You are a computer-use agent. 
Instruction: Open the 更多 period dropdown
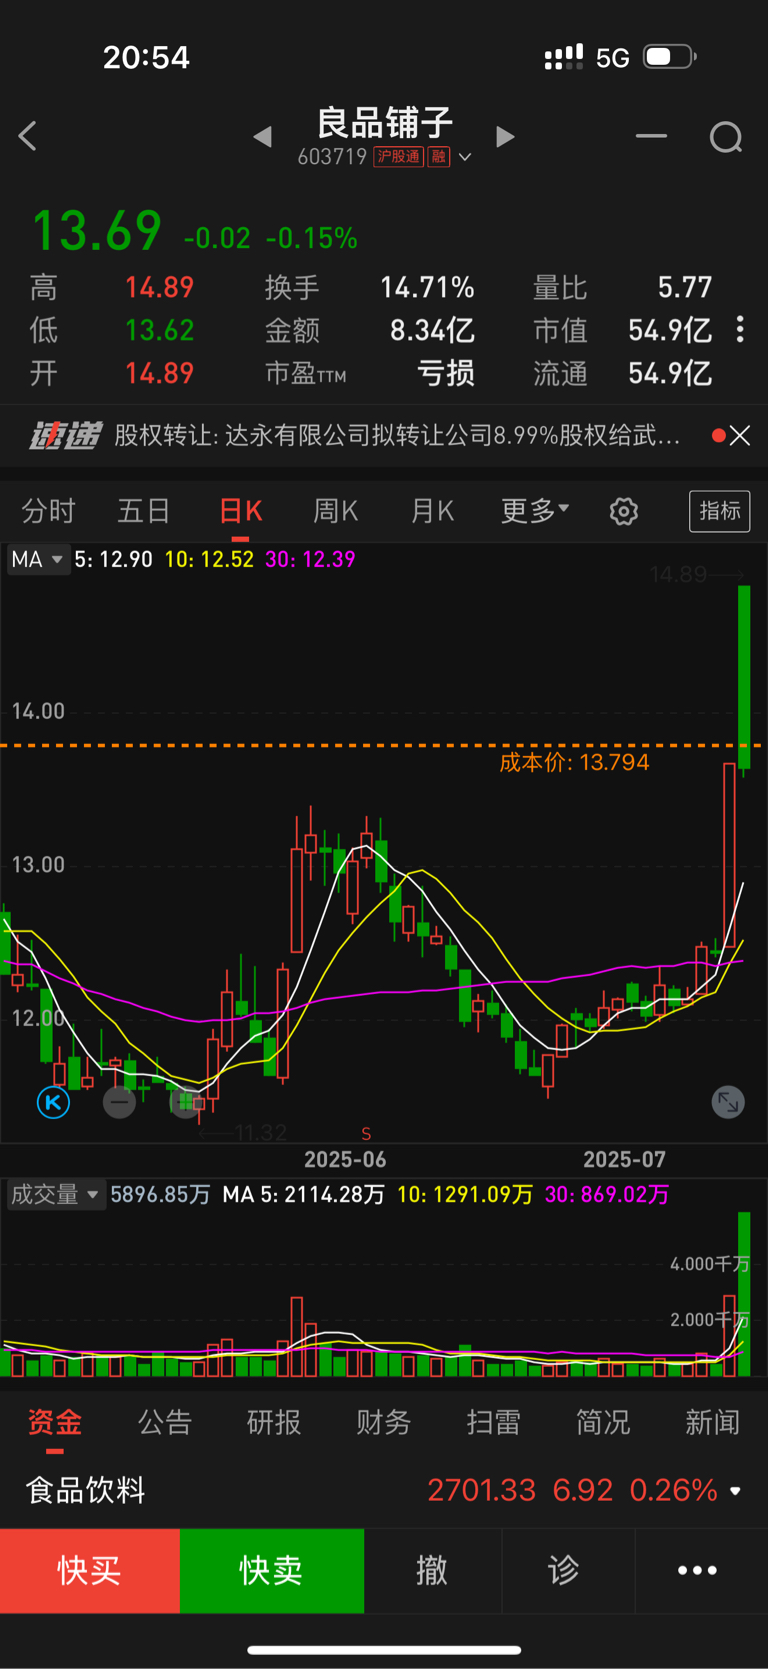[535, 511]
